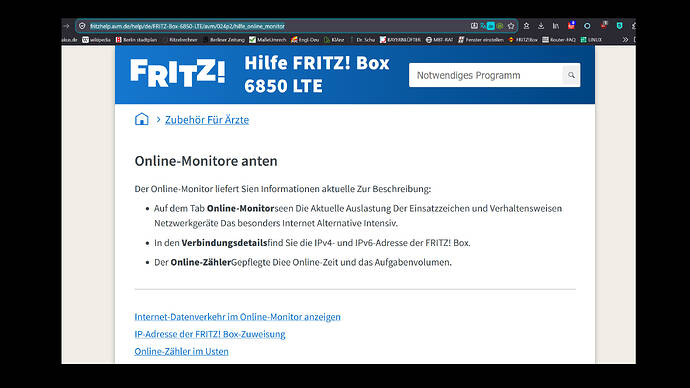Click the teal shield extension icon

pos(620,26)
